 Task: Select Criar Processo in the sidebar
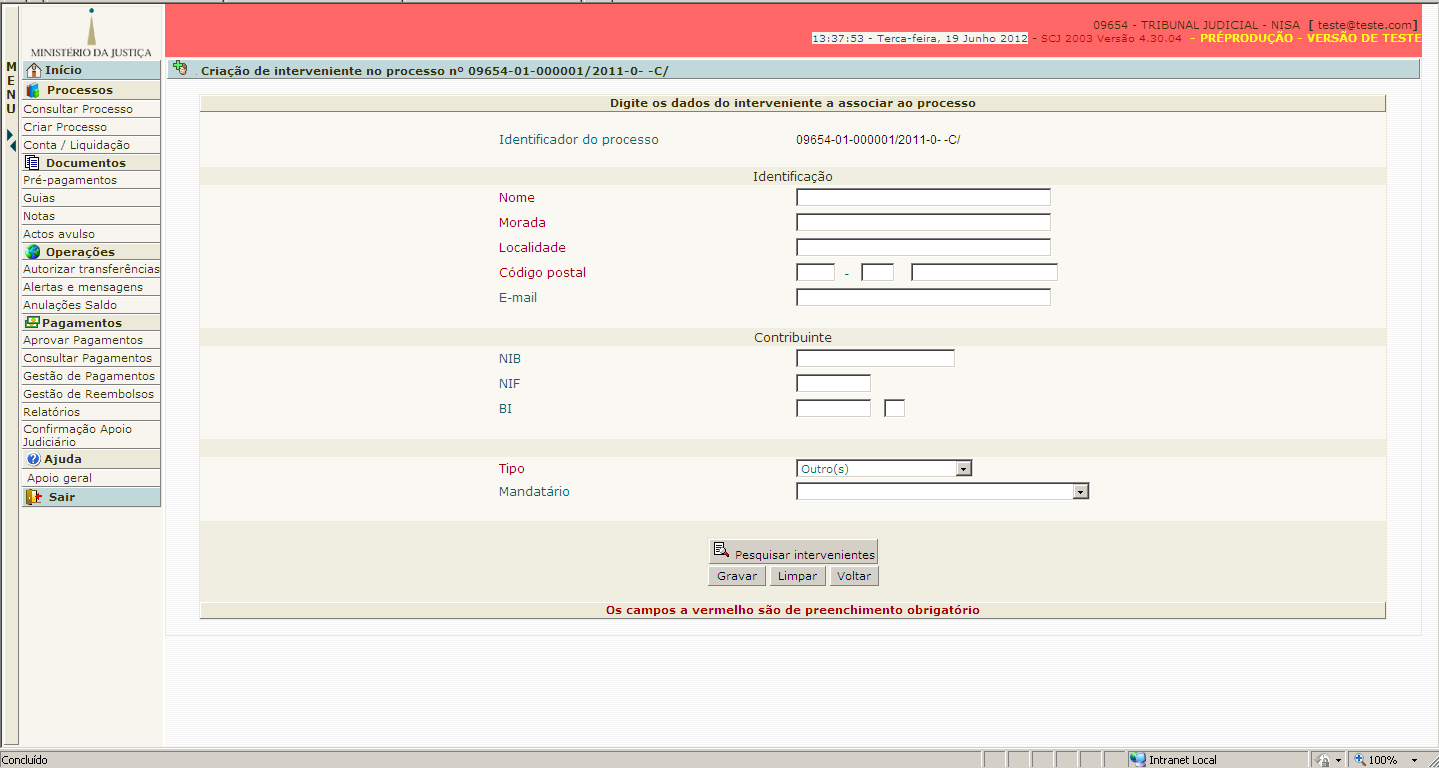(65, 127)
